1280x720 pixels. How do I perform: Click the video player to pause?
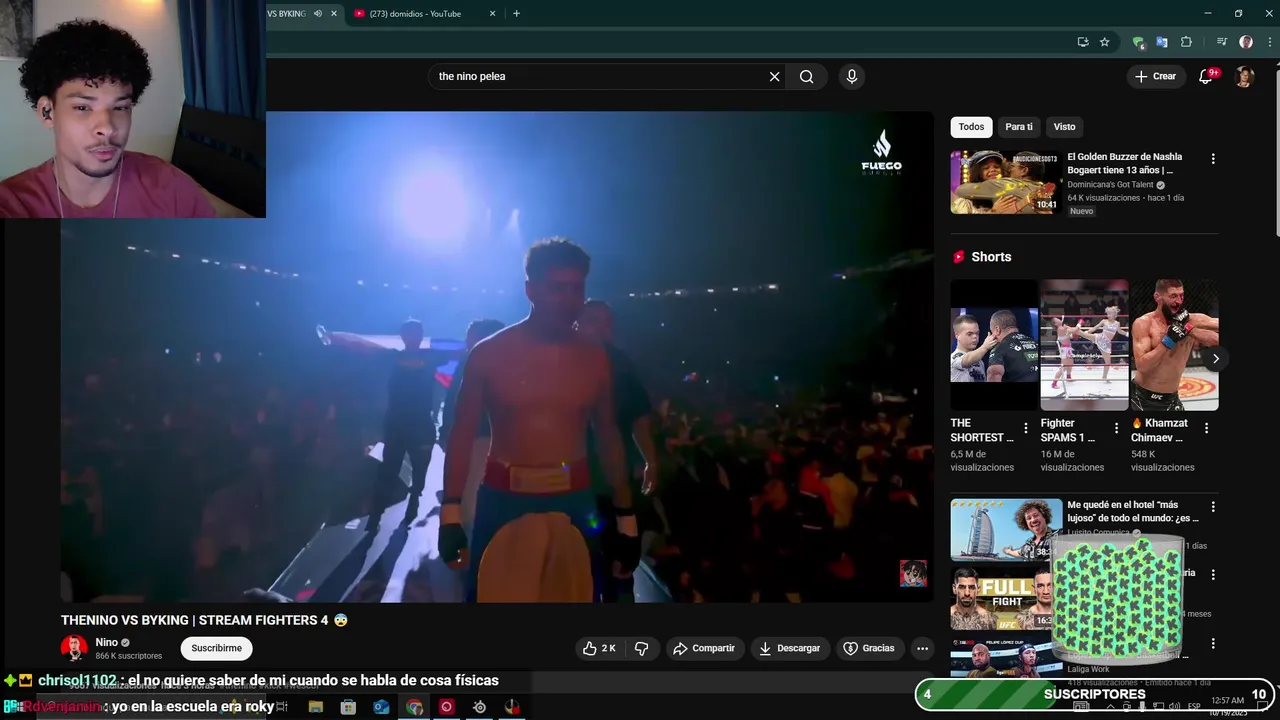point(497,357)
